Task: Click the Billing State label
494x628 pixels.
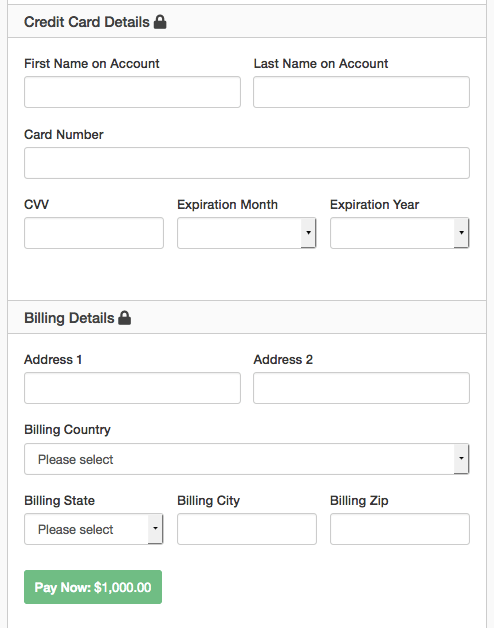Action: (x=59, y=501)
